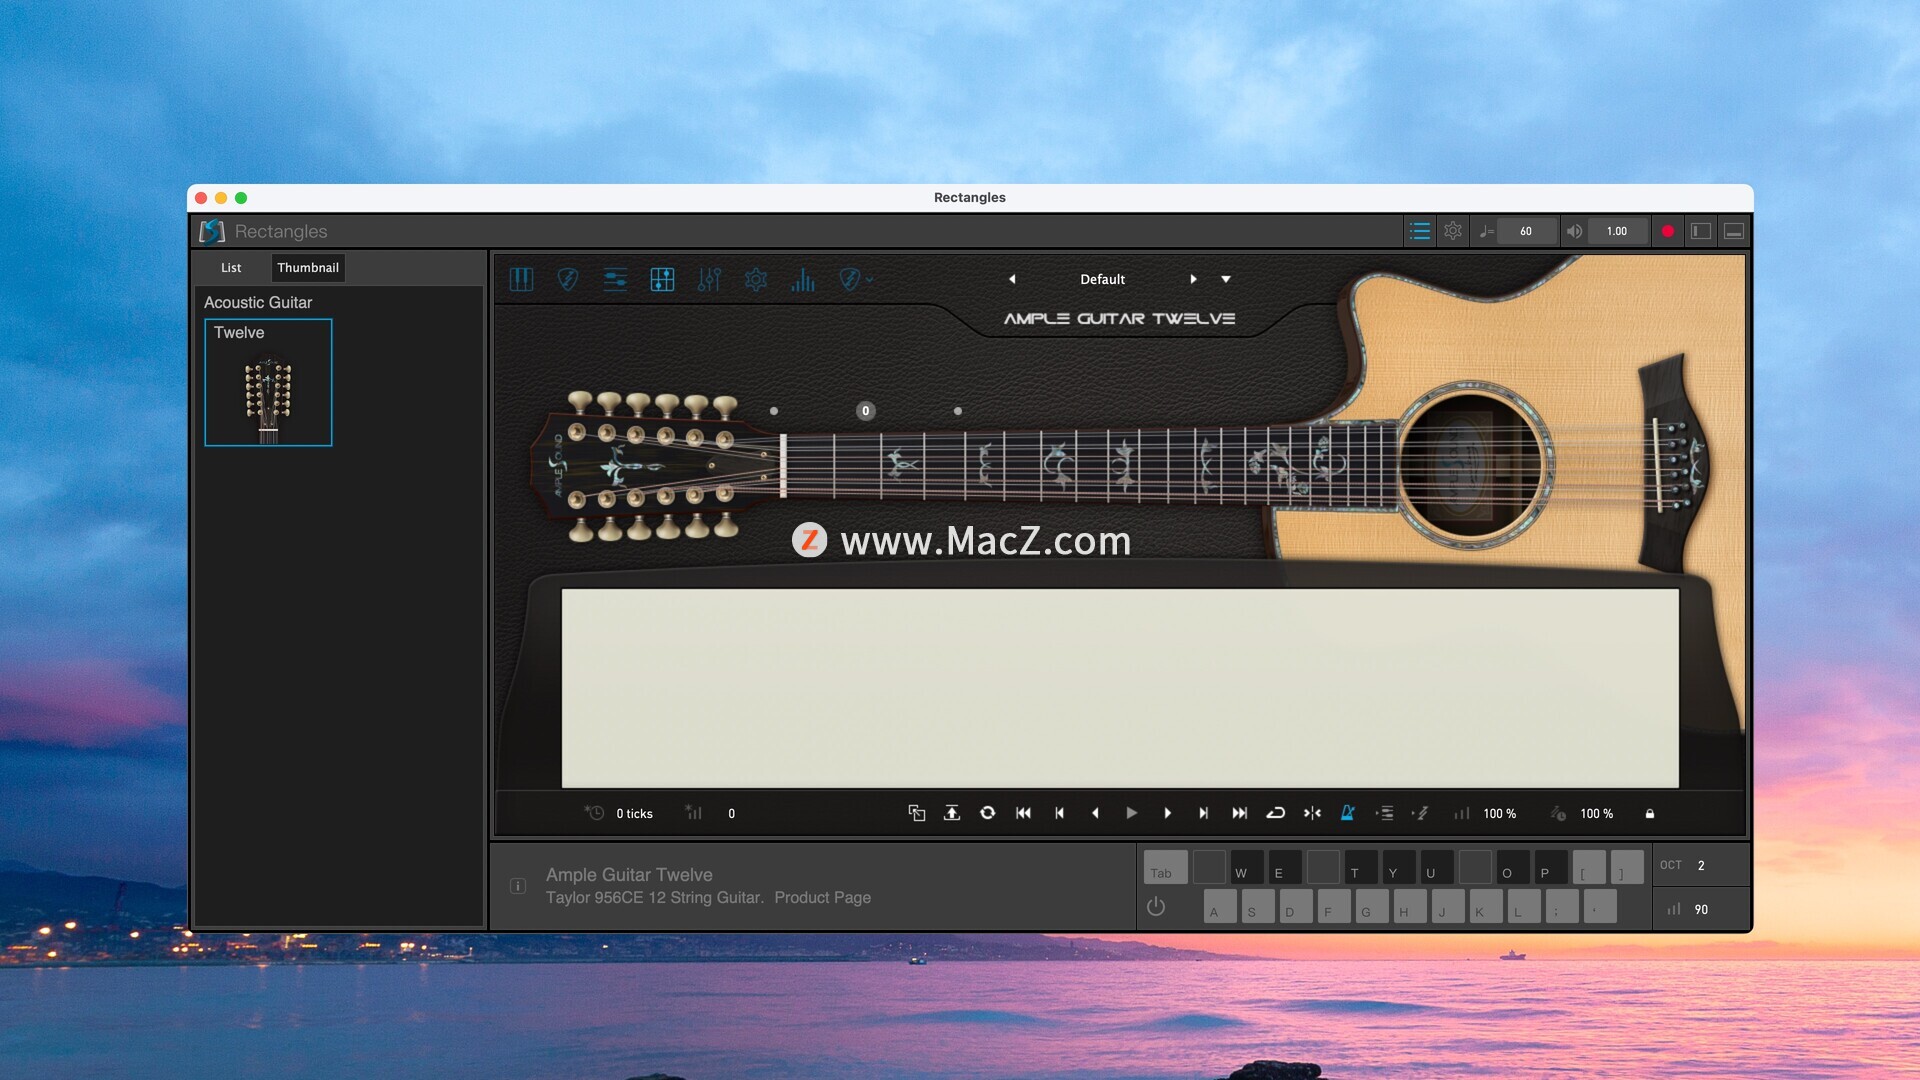This screenshot has width=1920, height=1080.
Task: Toggle the pick articulation icon in the tab bar
Action: click(x=1420, y=813)
